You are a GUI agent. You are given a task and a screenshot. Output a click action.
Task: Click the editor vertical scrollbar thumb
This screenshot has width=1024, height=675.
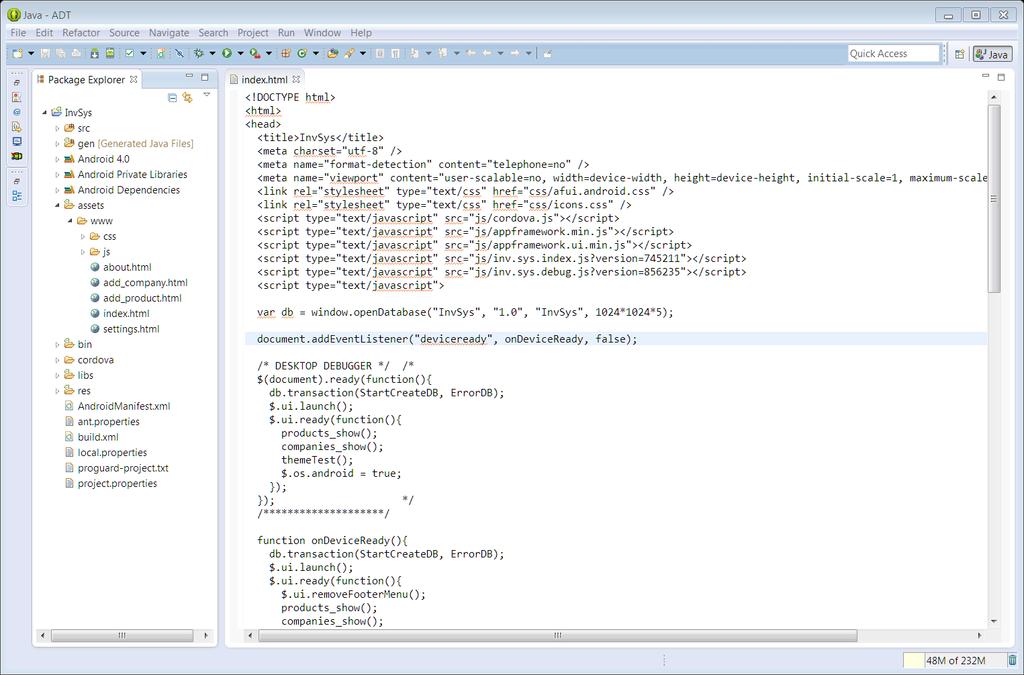pyautogui.click(x=994, y=198)
